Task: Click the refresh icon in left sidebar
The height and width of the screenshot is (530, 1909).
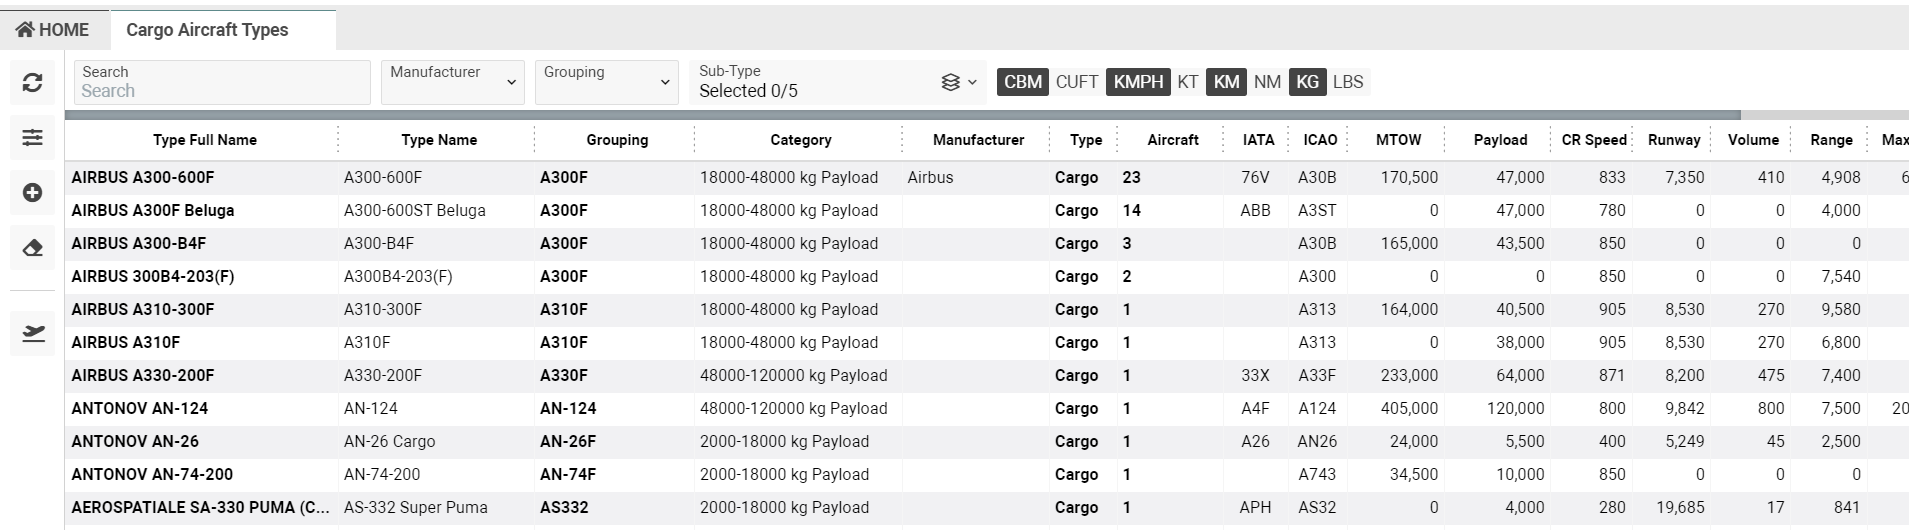Action: point(32,83)
